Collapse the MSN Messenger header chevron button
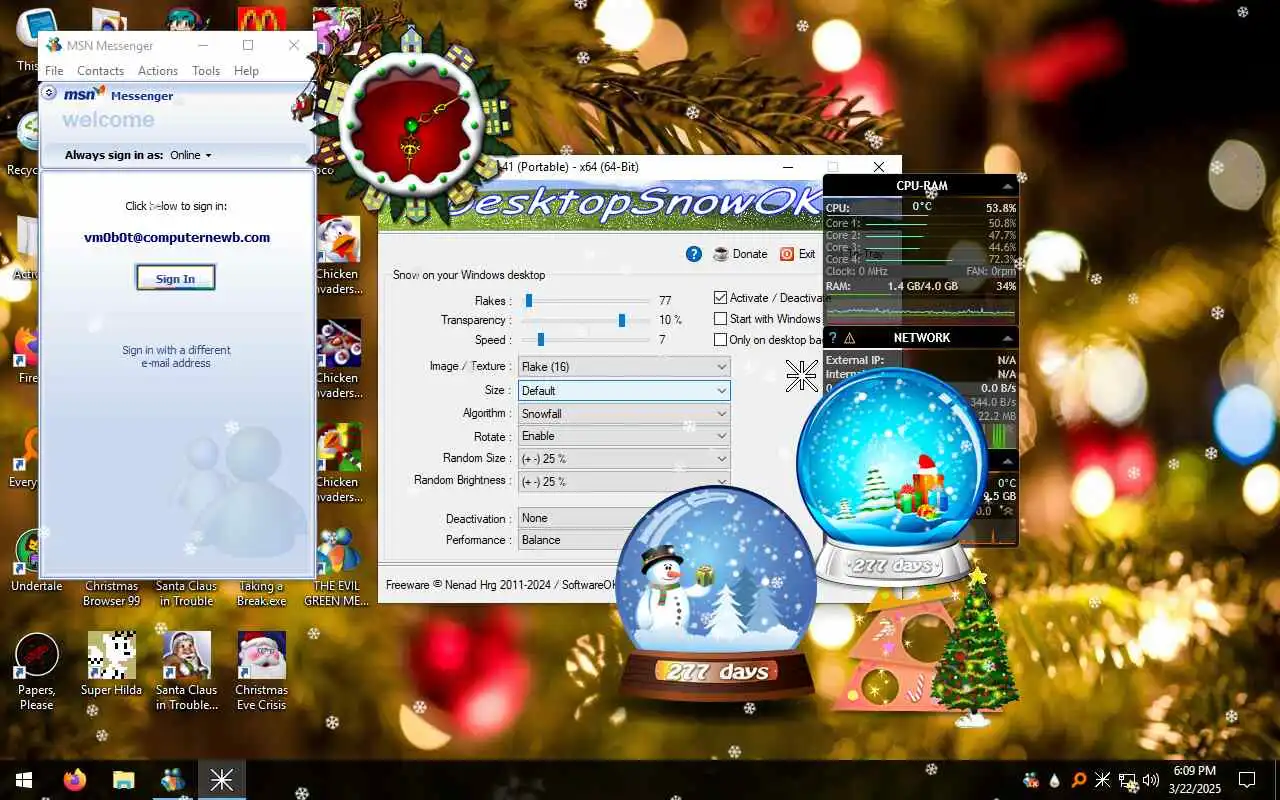Viewport: 1280px width, 800px height. (x=49, y=93)
